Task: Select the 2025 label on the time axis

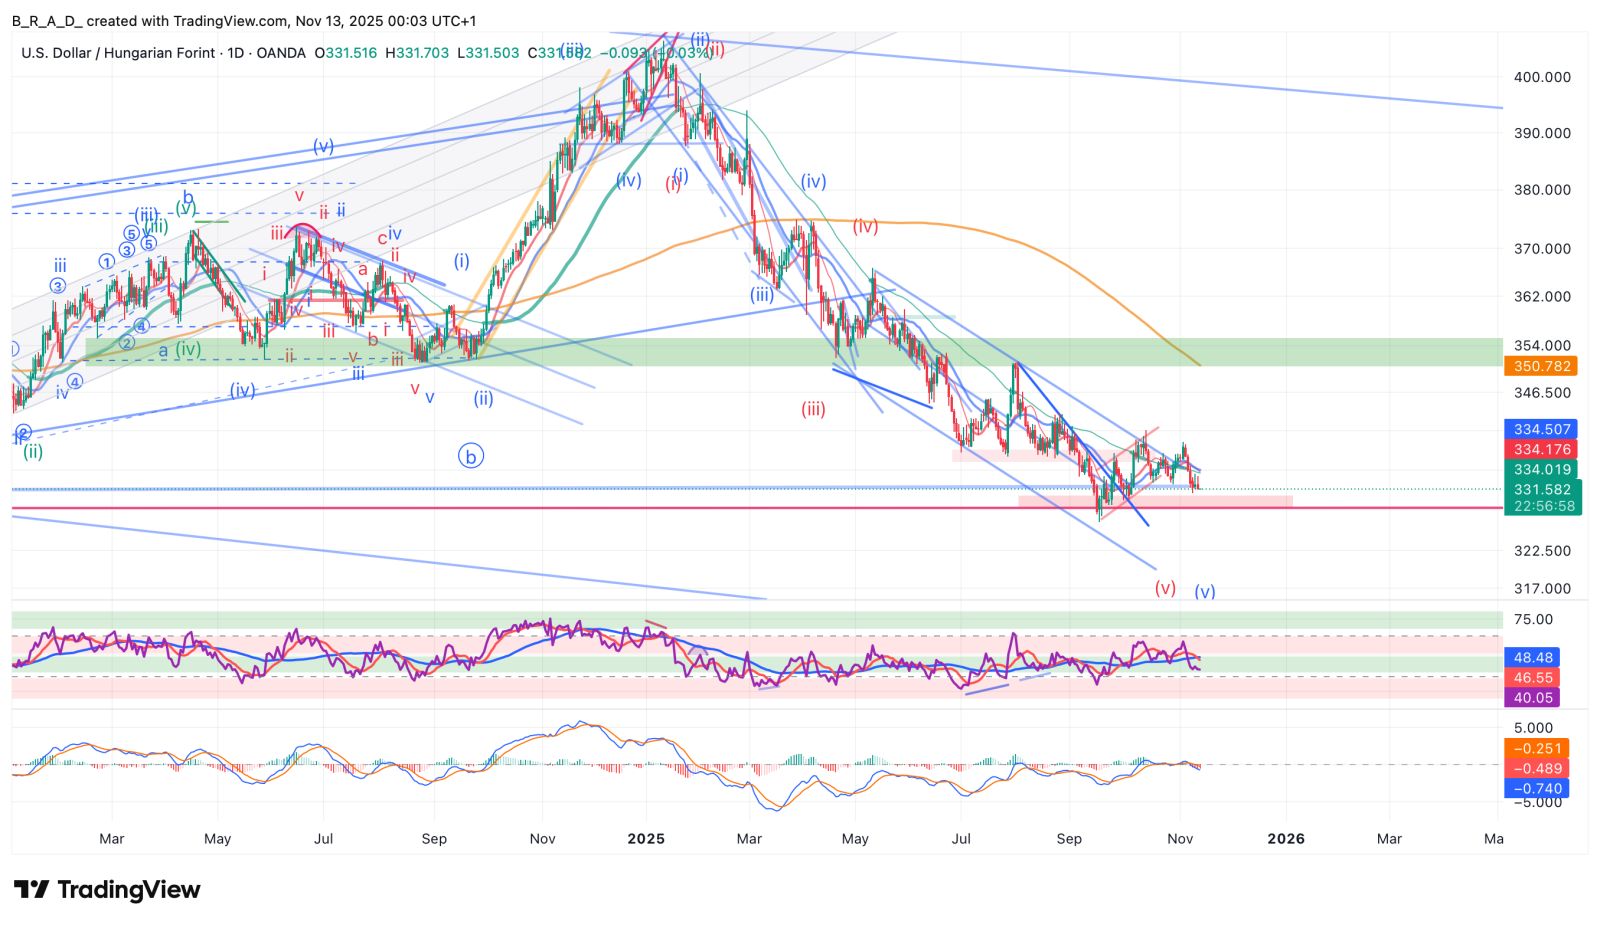Action: (x=646, y=839)
